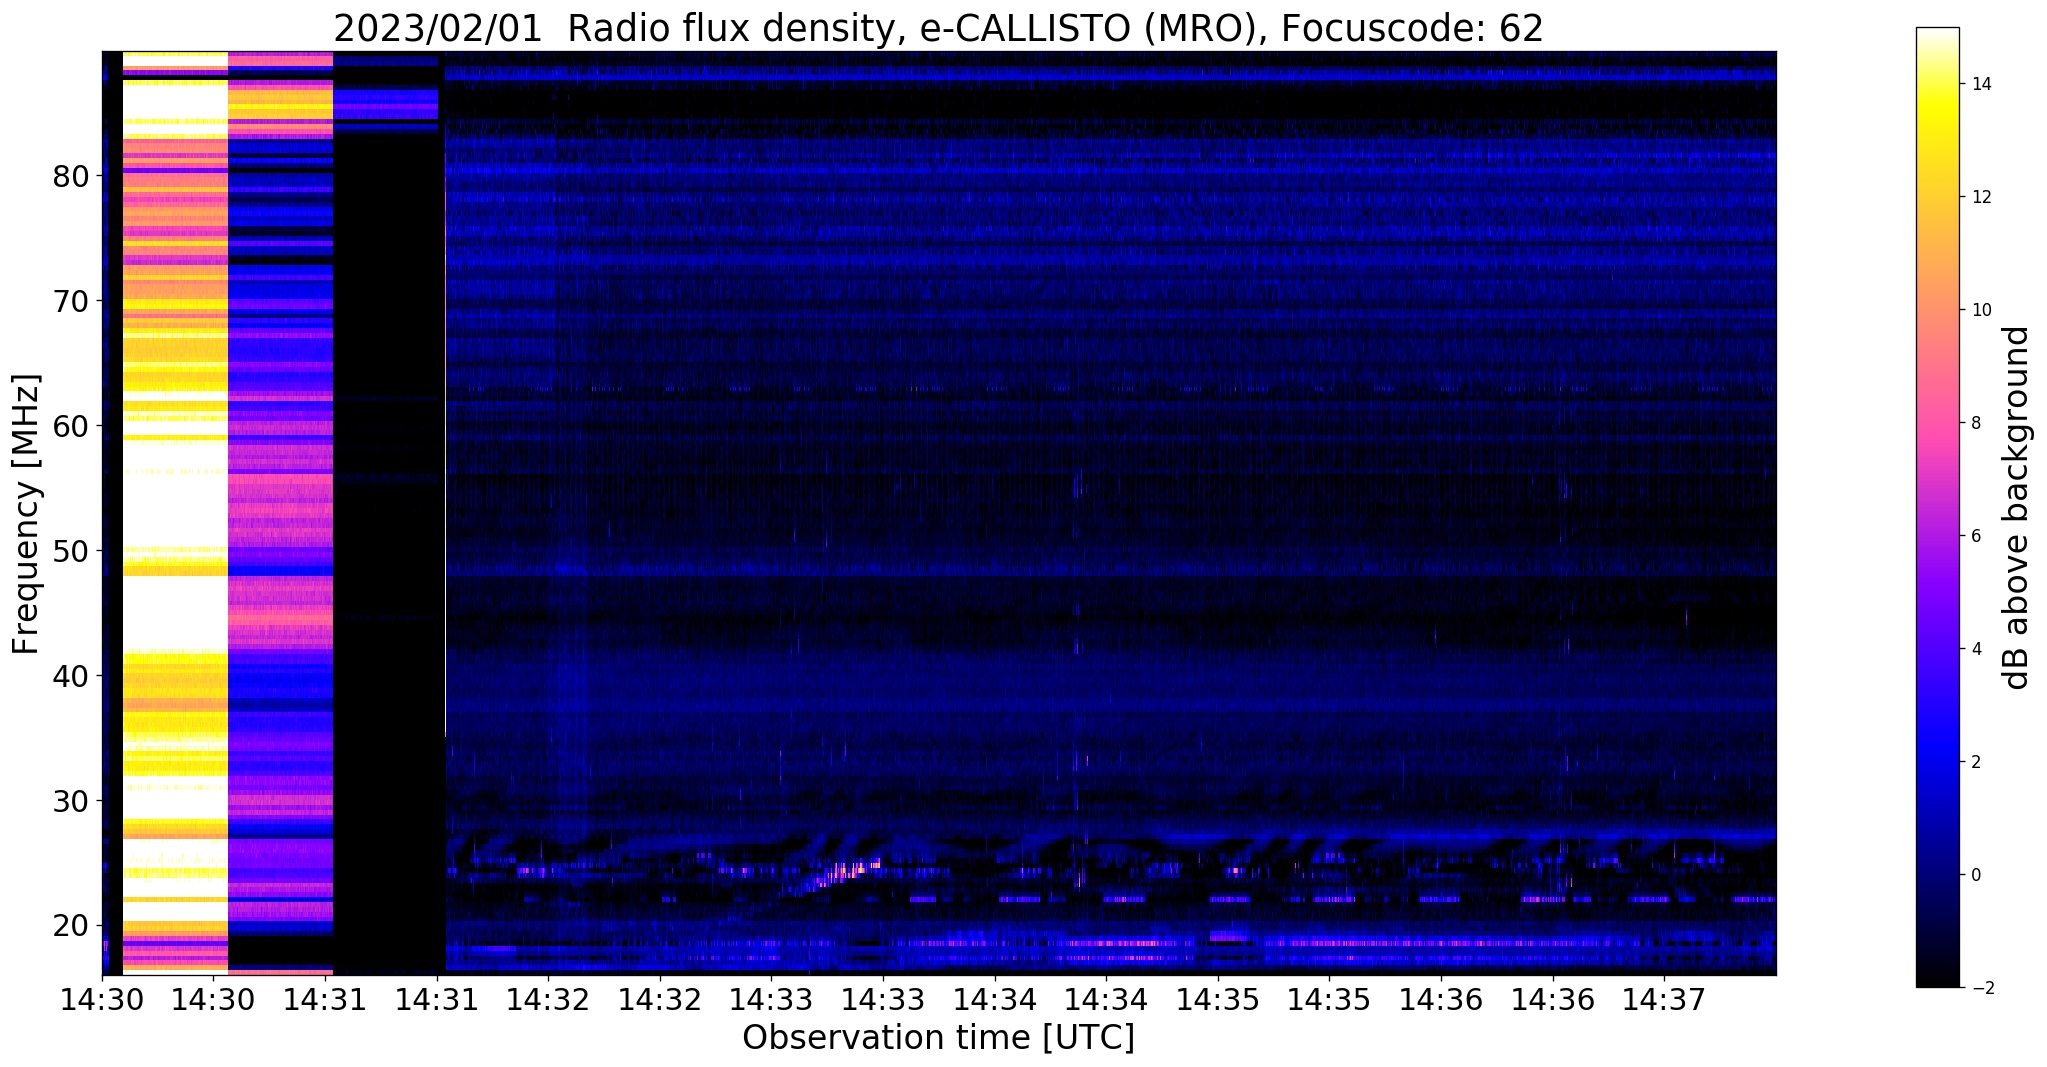Click the 6 tick label on the colorbar
Viewport: 2047px width, 1067px height.
[1975, 536]
